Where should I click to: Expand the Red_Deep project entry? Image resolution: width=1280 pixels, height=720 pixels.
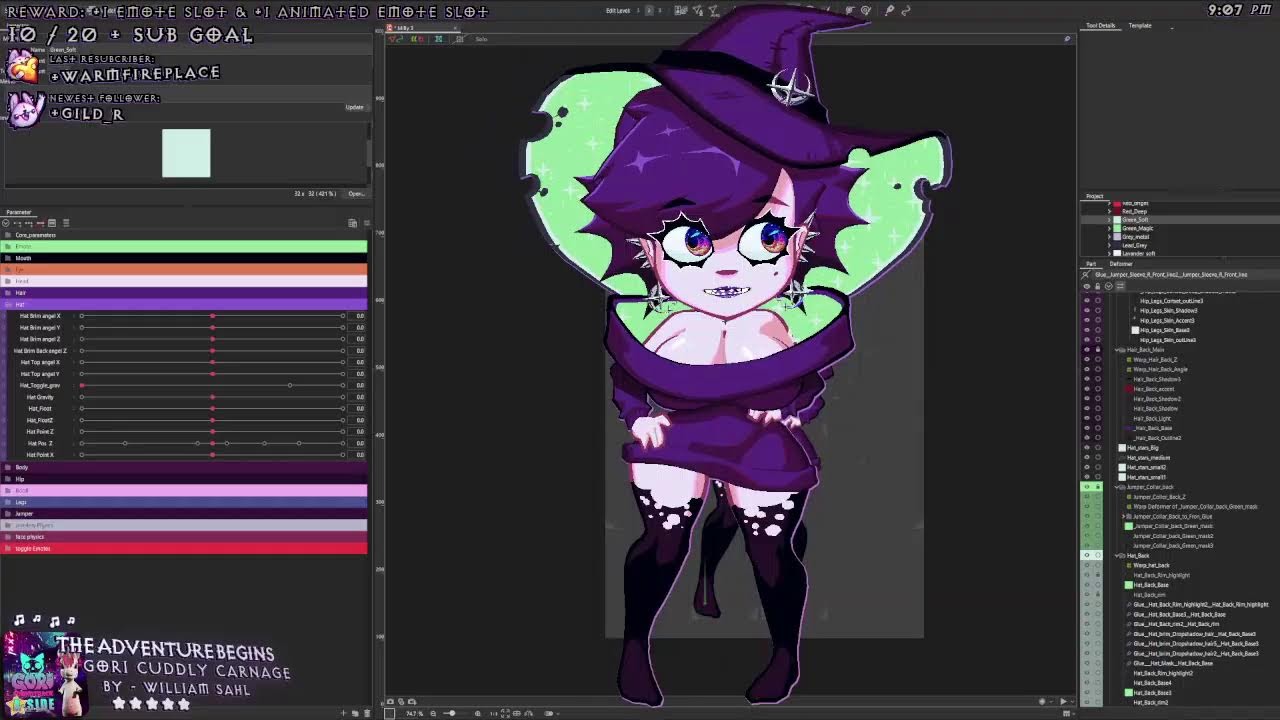[x=1110, y=211]
